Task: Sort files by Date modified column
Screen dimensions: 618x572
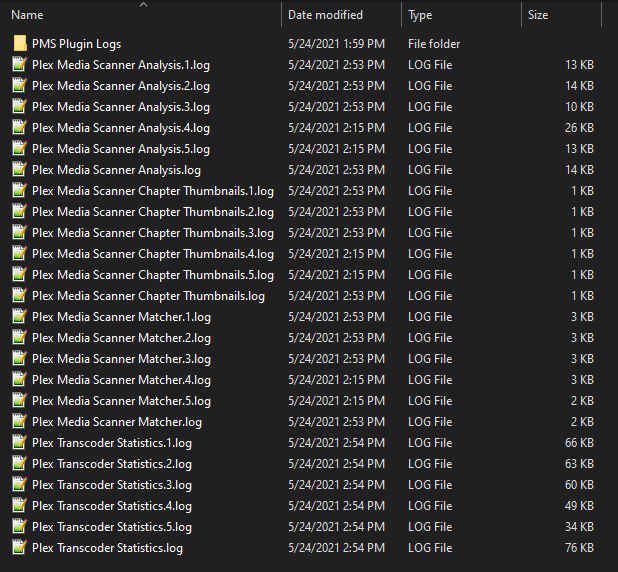Action: [325, 15]
